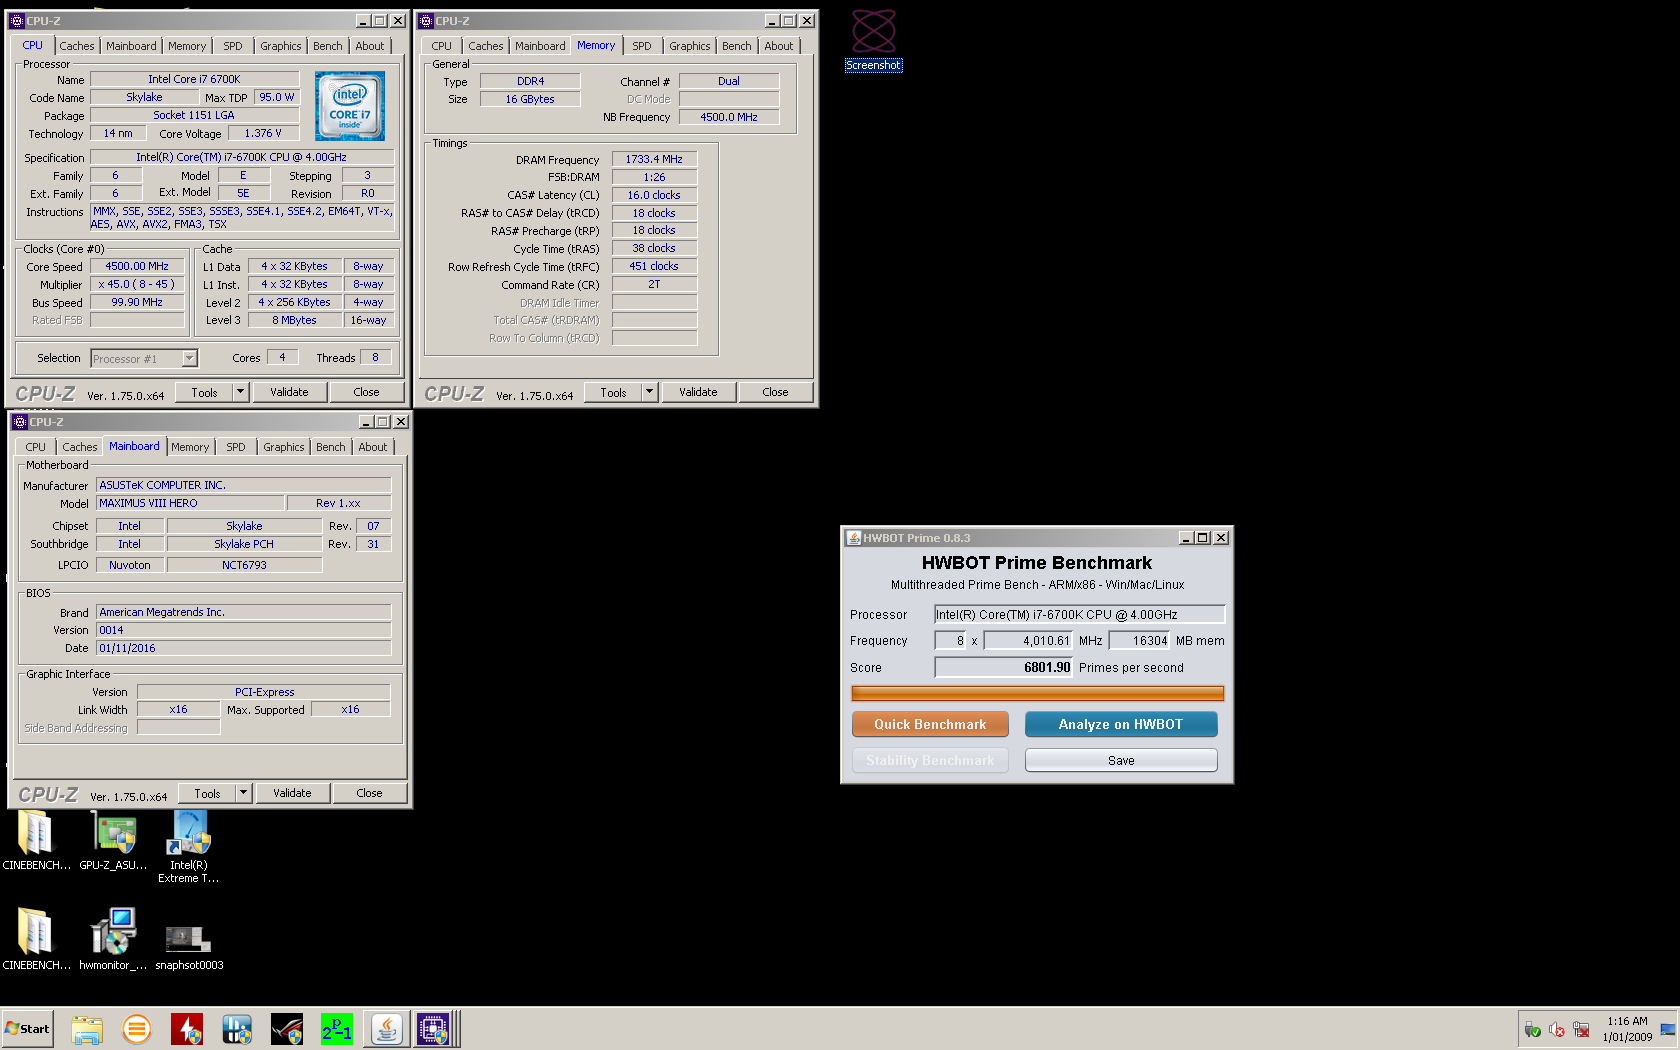1680x1050 pixels.
Task: Open Windows Explorer from the taskbar
Action: click(87, 1029)
